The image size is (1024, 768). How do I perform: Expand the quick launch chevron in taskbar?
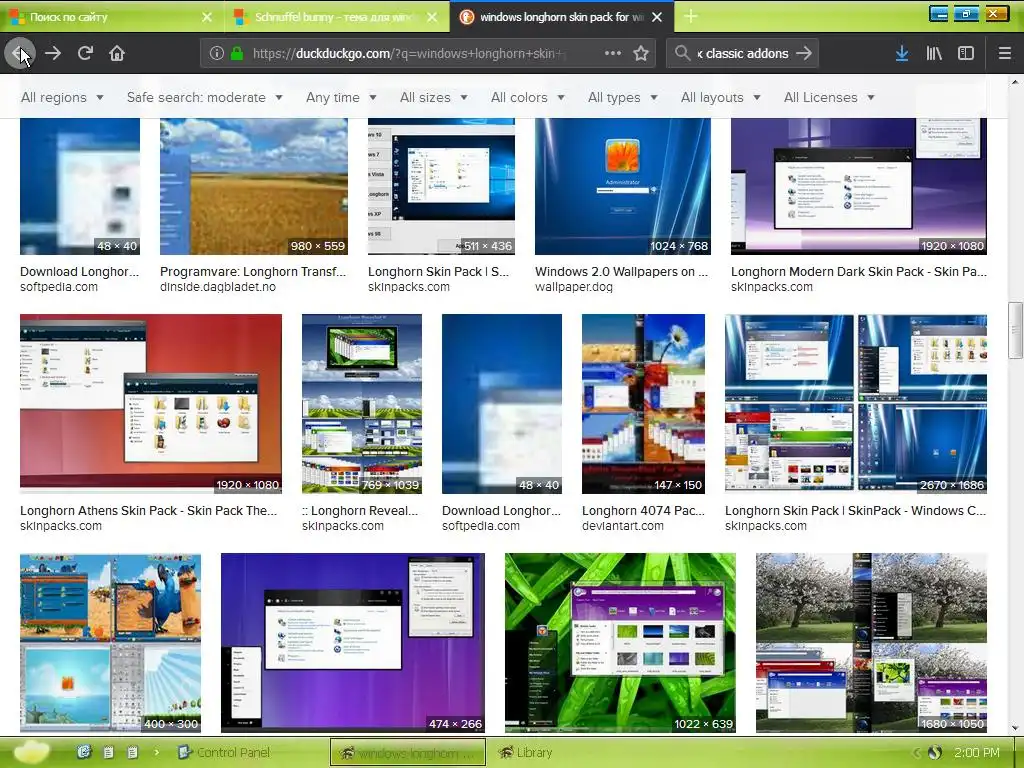click(157, 752)
